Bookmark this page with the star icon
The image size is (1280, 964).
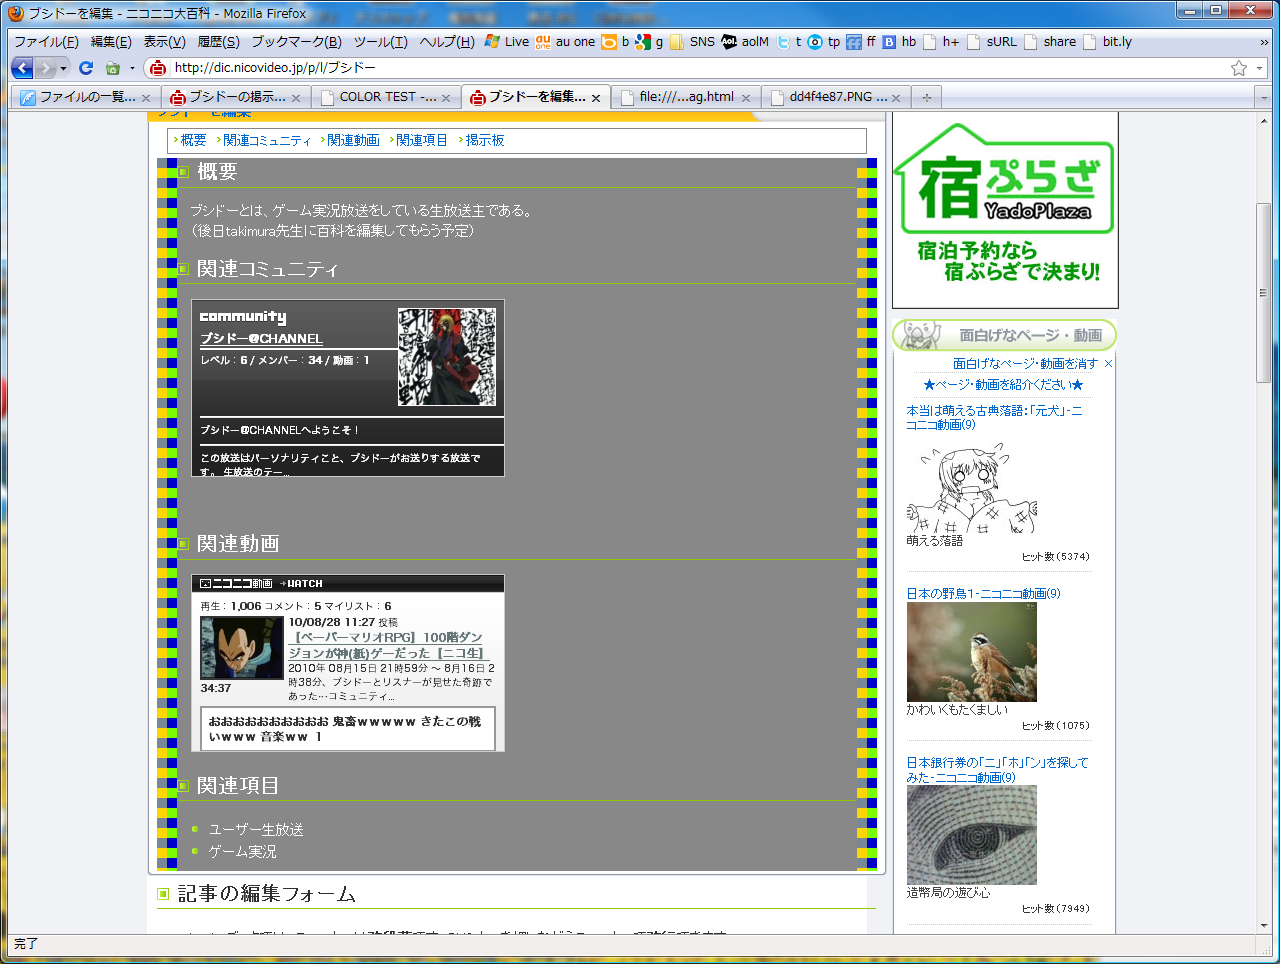pos(1239,68)
